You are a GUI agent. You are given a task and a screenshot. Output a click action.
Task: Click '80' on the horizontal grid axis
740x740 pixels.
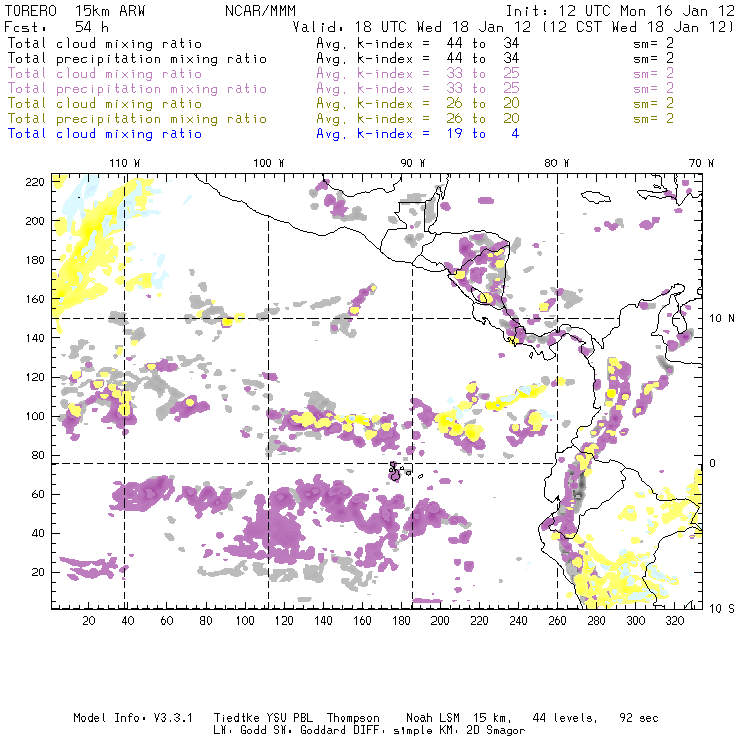click(206, 621)
